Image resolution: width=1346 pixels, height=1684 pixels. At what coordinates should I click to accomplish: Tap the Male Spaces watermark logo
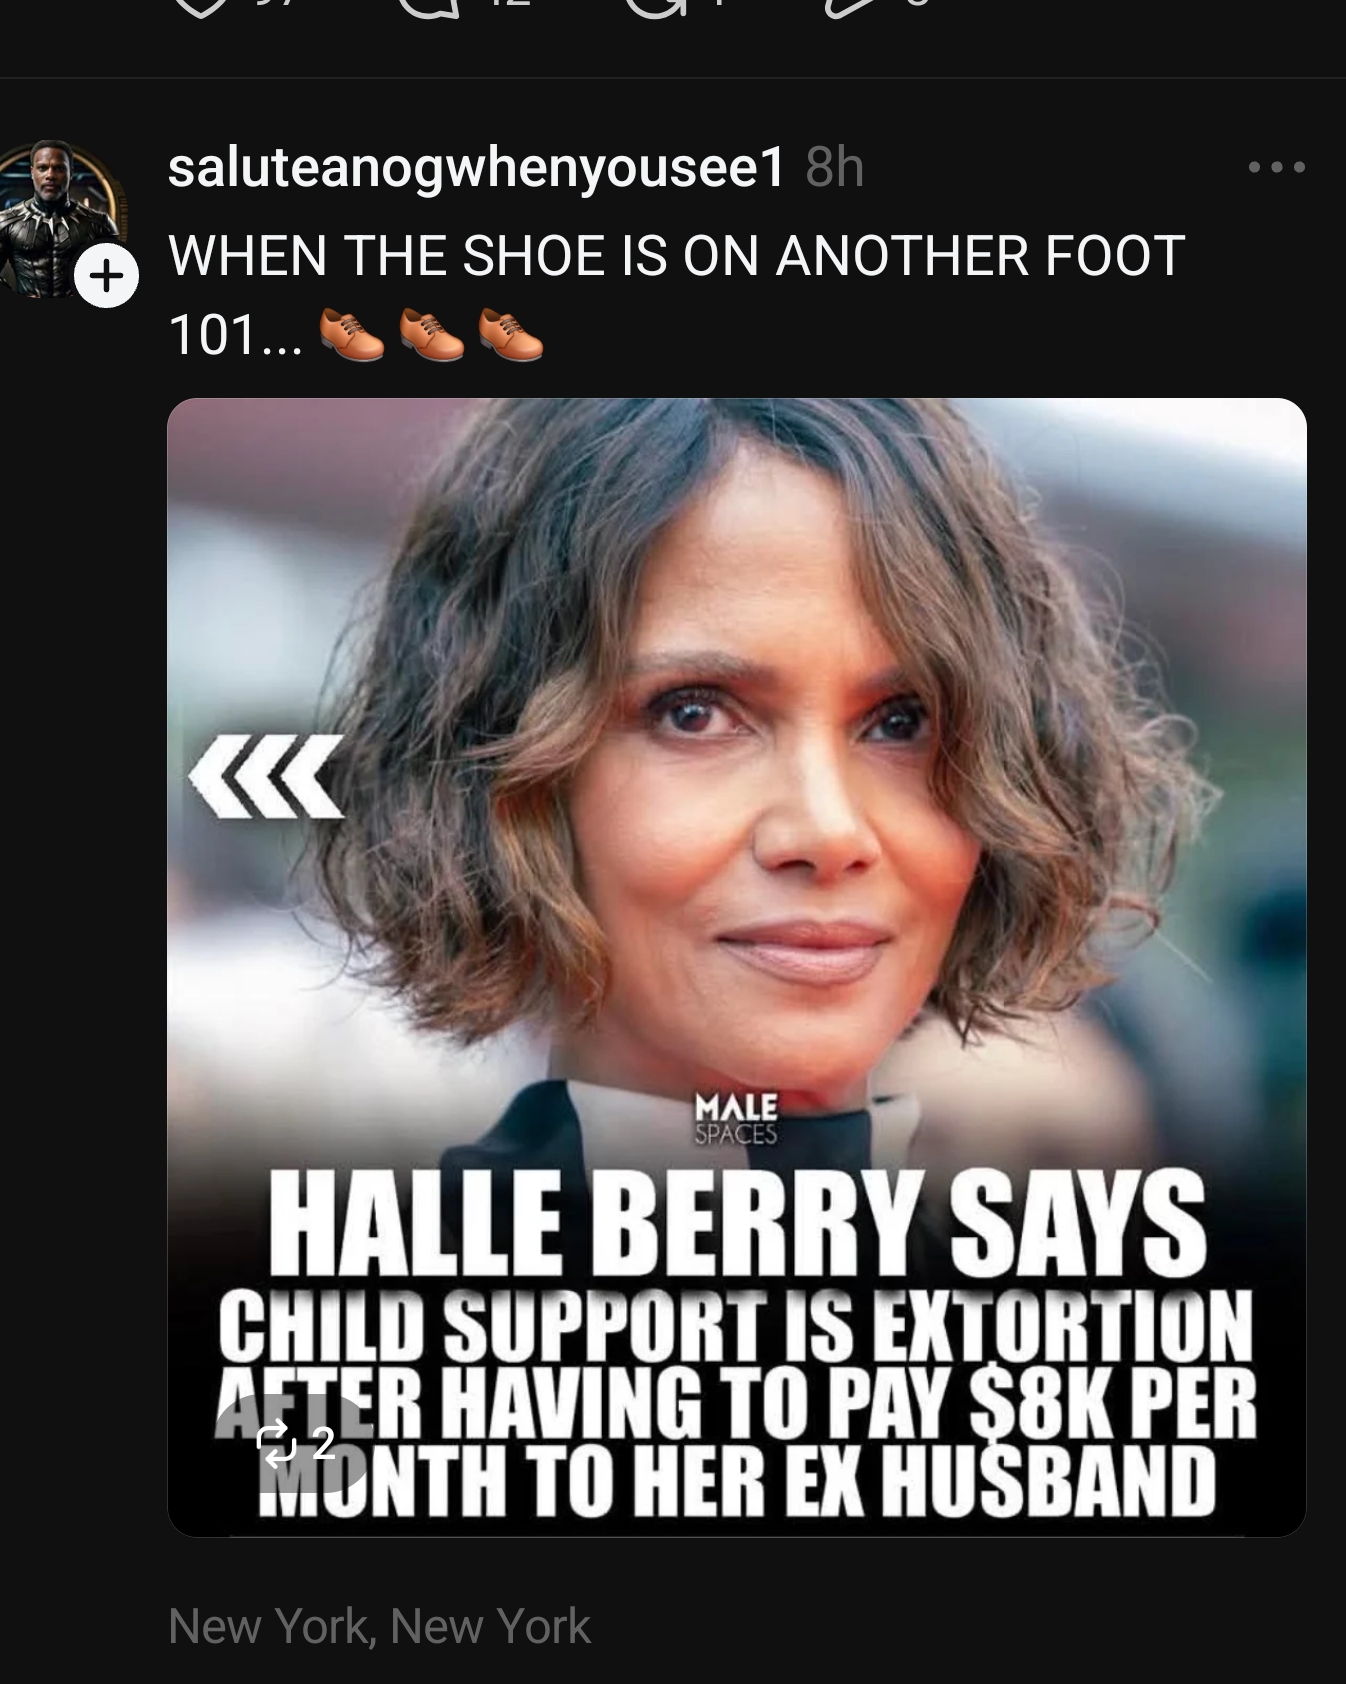click(736, 1118)
